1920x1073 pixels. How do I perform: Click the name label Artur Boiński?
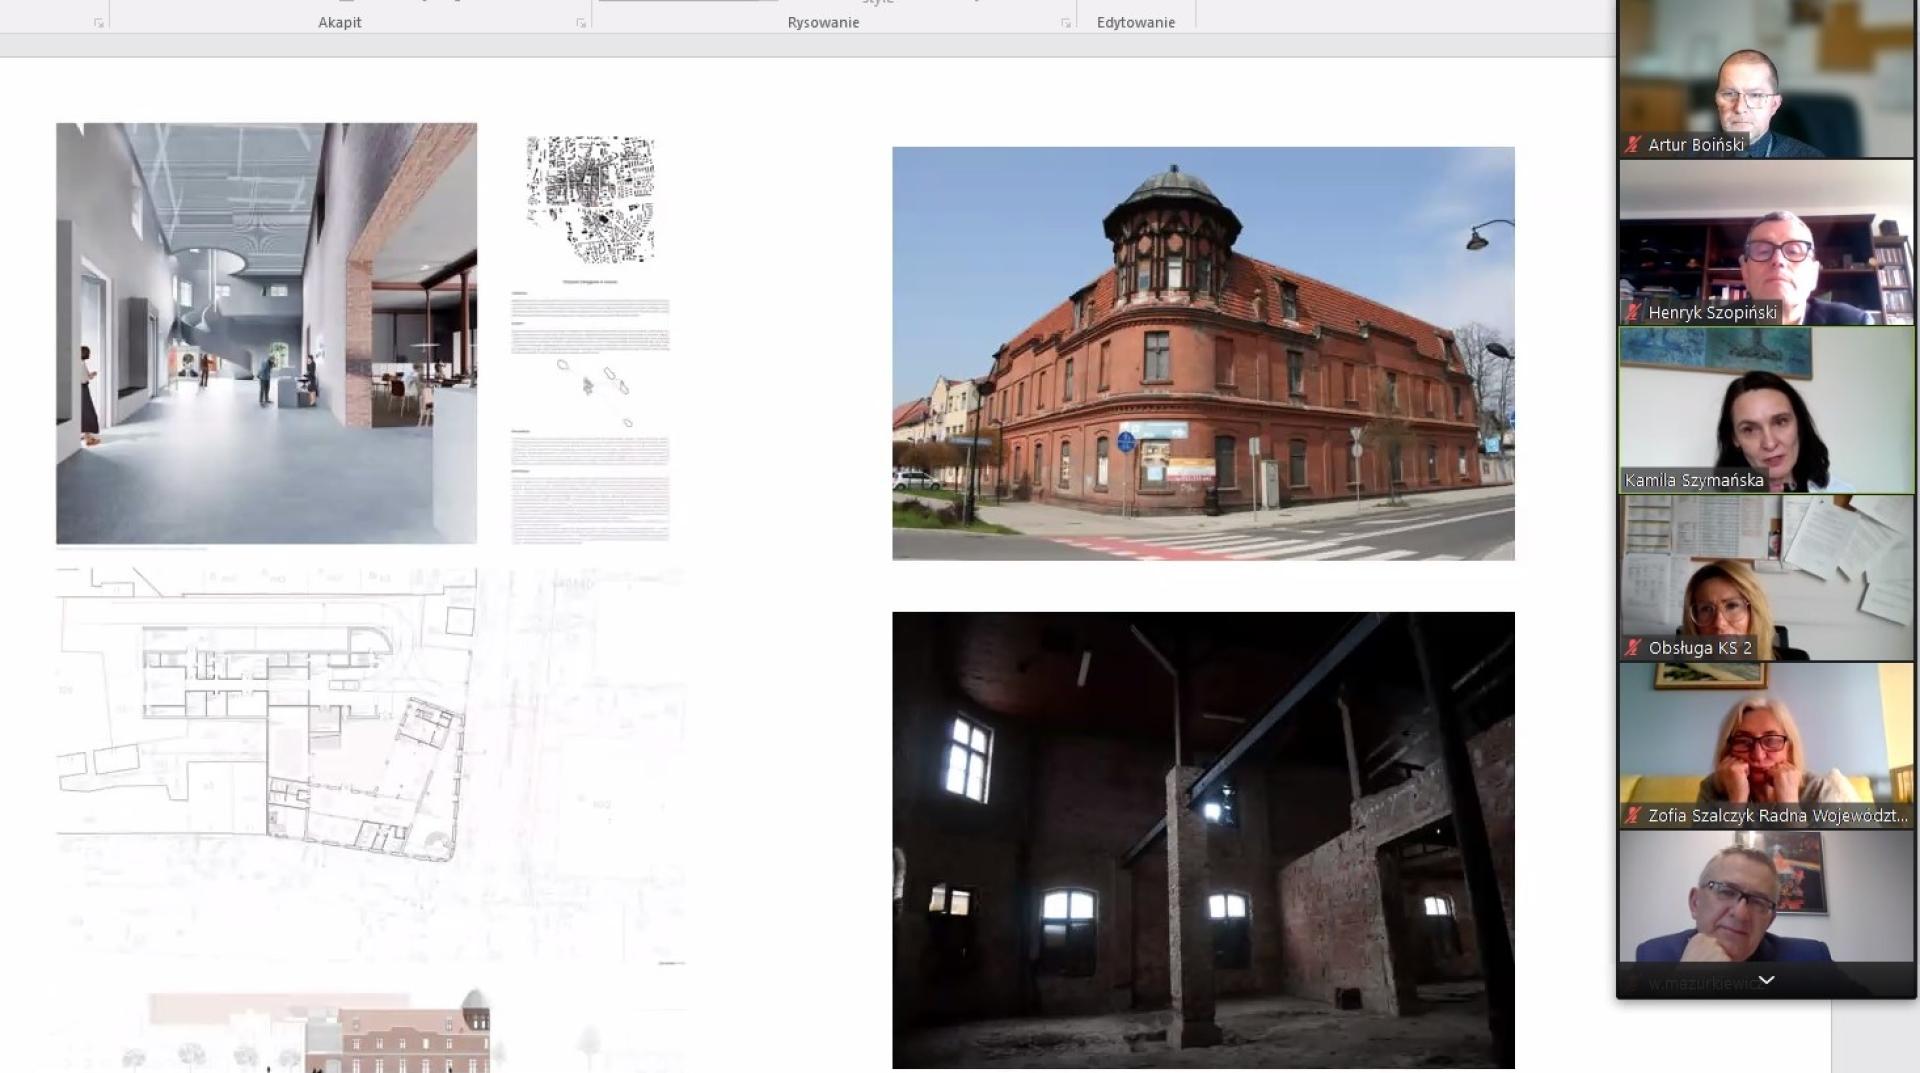[x=1696, y=145]
